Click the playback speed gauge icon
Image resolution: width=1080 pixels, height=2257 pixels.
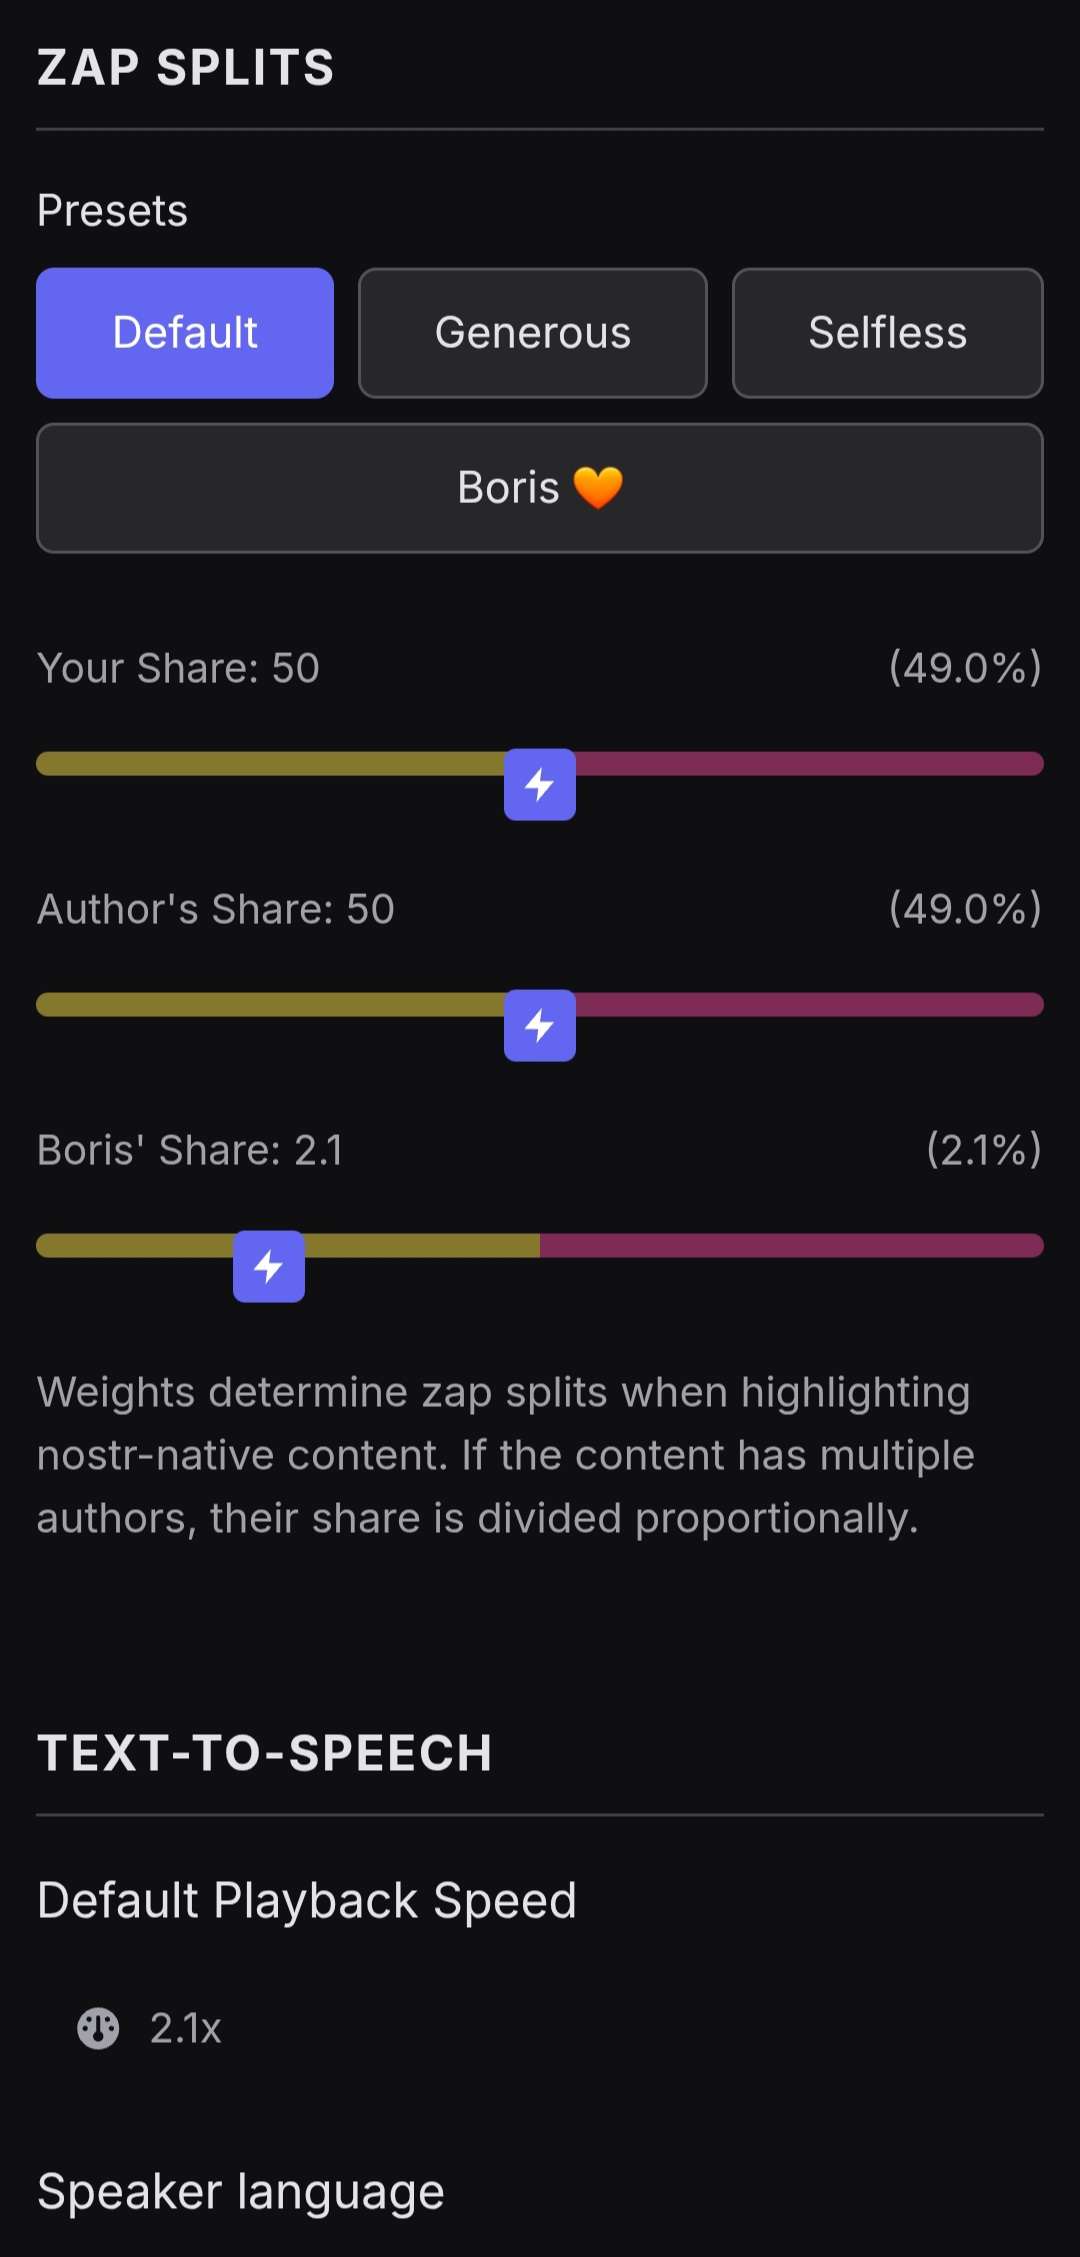pyautogui.click(x=98, y=2029)
